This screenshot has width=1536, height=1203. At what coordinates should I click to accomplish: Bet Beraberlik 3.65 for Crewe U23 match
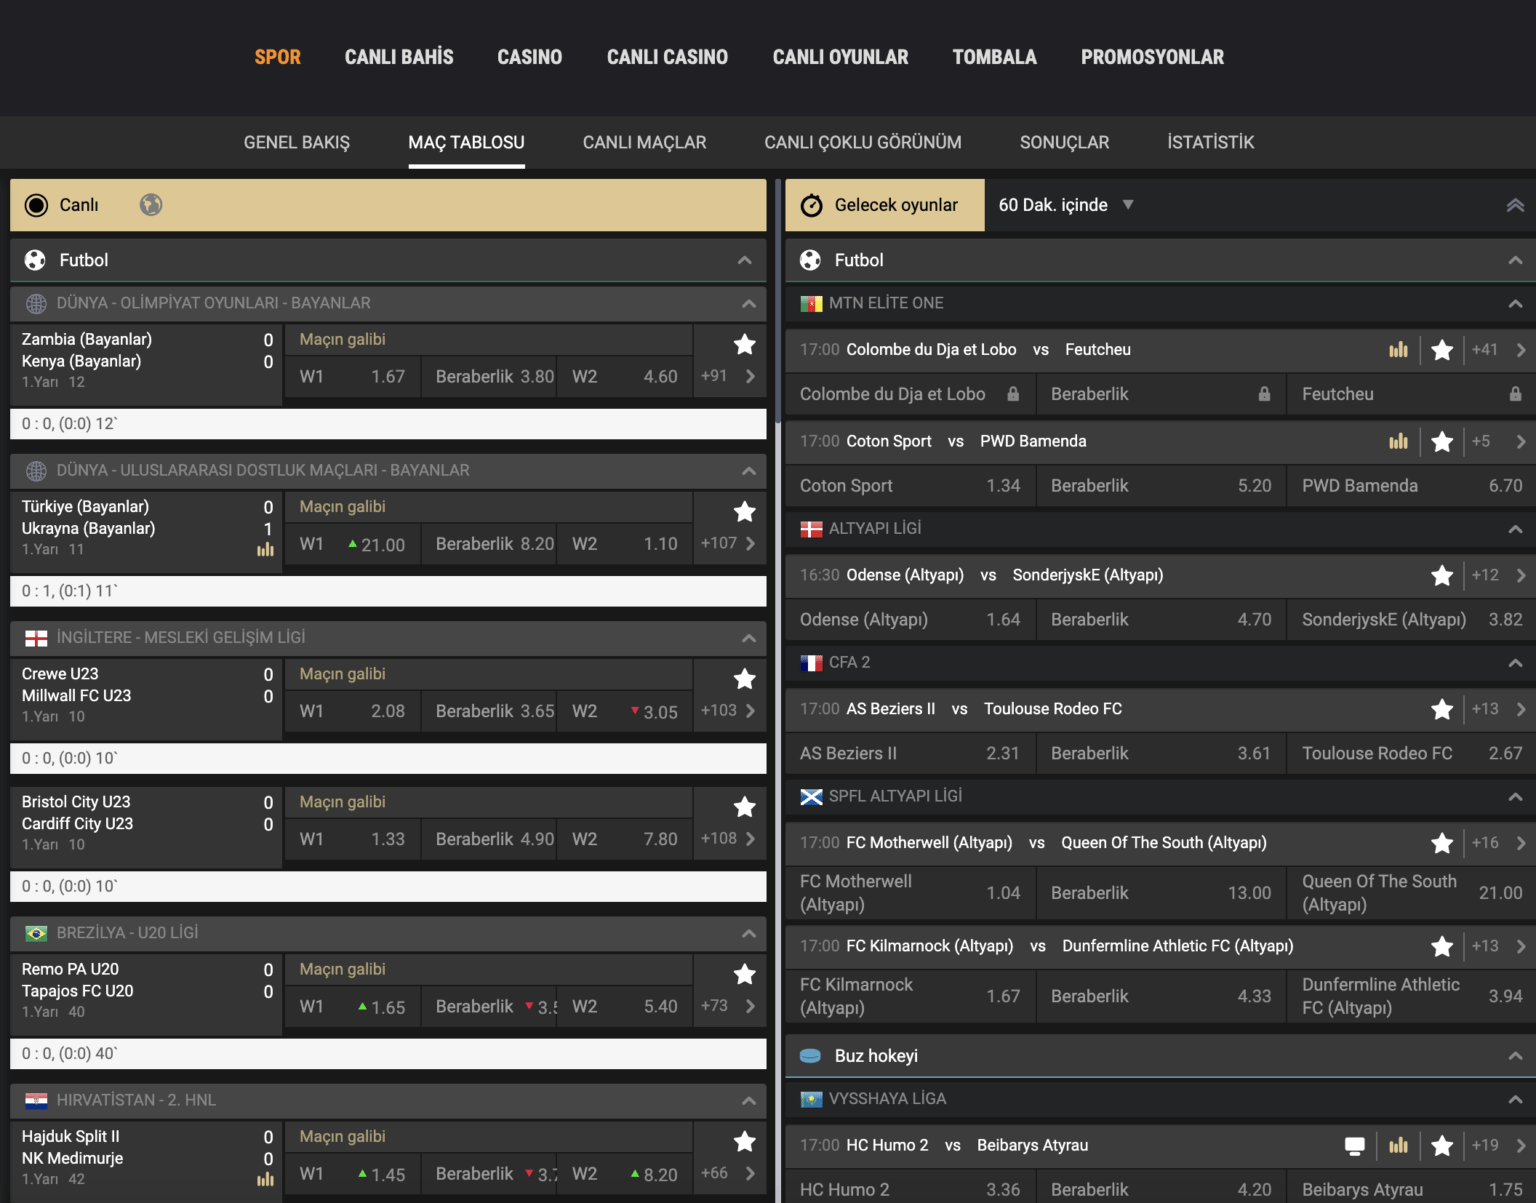coord(489,711)
